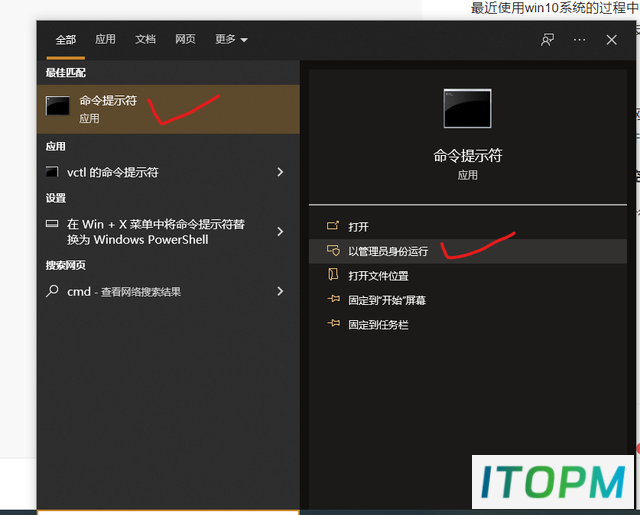Expand the cmd web search chevron

point(280,291)
